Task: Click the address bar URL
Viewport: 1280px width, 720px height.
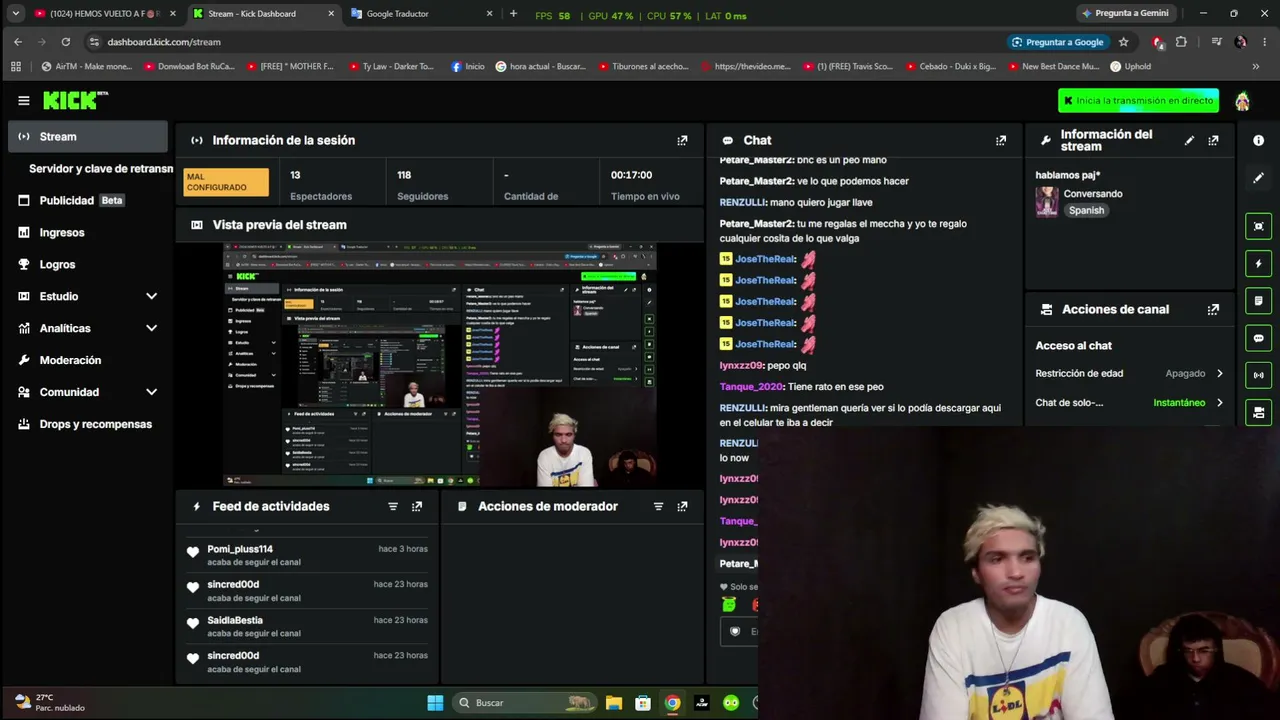Action: (x=164, y=42)
